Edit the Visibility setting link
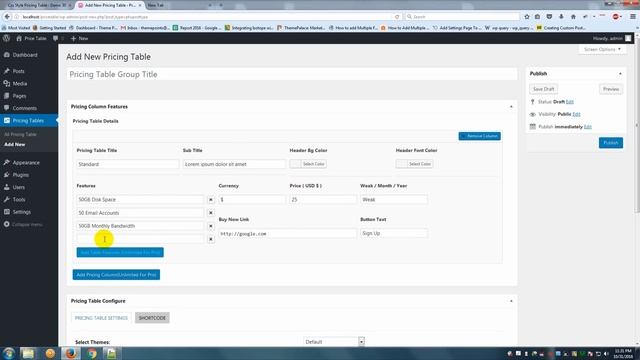The image size is (640, 360). click(576, 114)
